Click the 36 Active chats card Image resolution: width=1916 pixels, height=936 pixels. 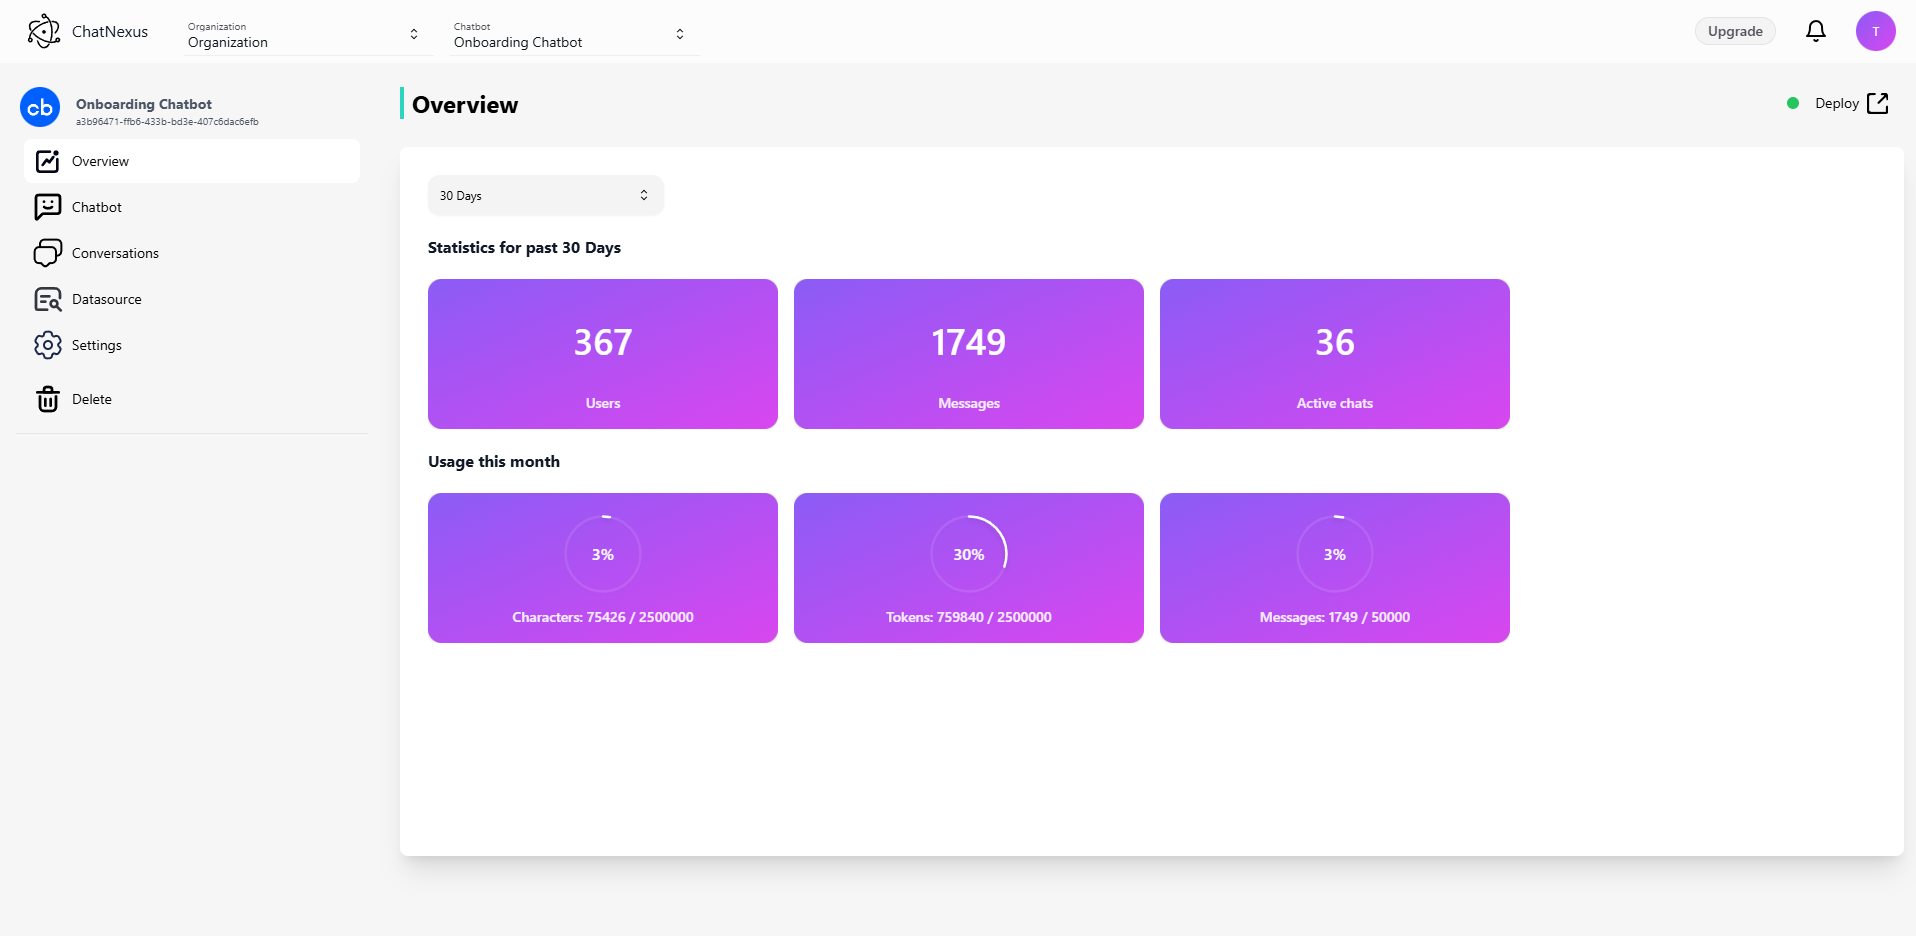(1334, 354)
